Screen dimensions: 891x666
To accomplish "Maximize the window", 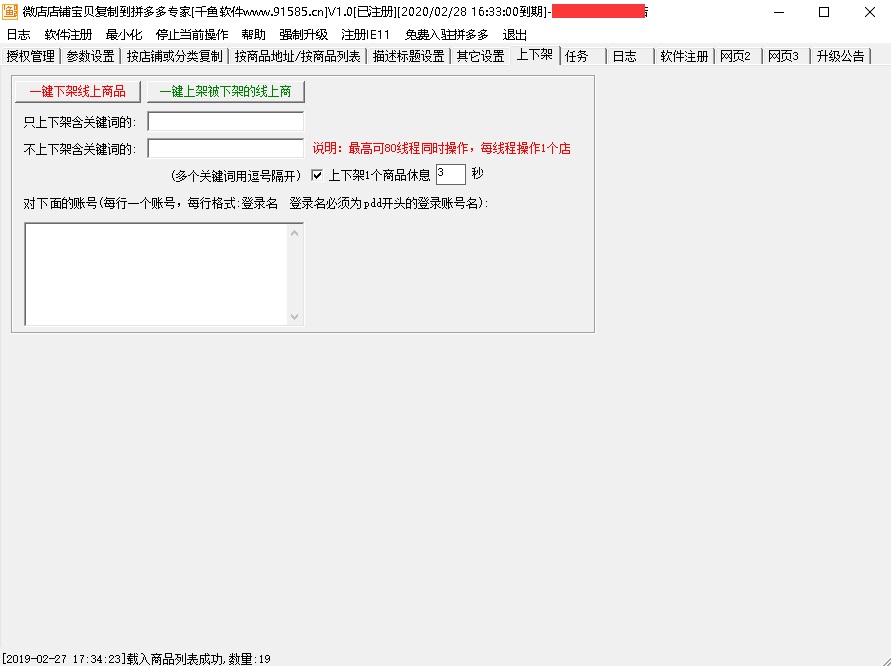I will tap(824, 12).
